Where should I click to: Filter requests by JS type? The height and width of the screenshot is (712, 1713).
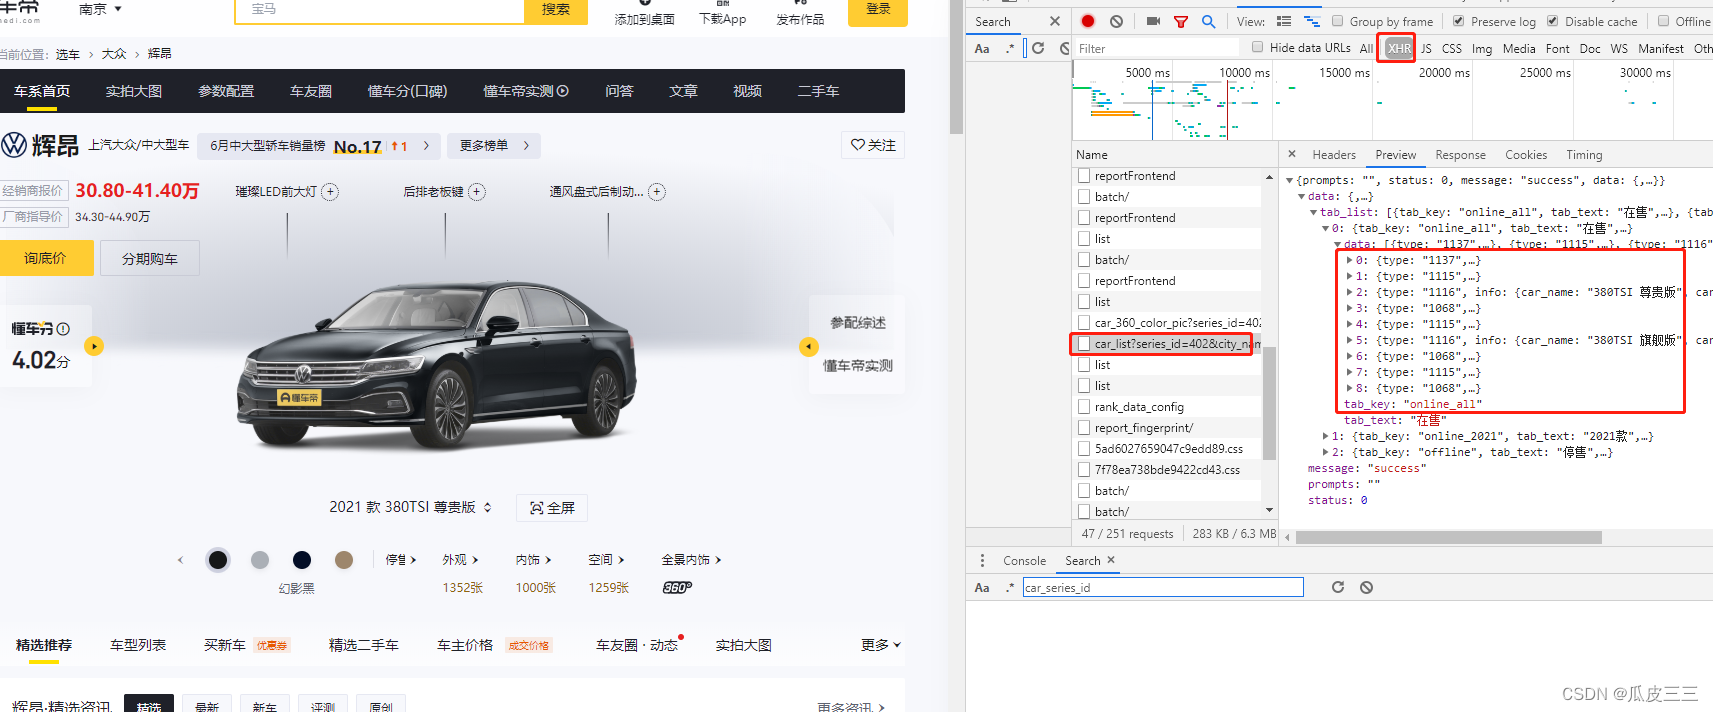pos(1426,48)
